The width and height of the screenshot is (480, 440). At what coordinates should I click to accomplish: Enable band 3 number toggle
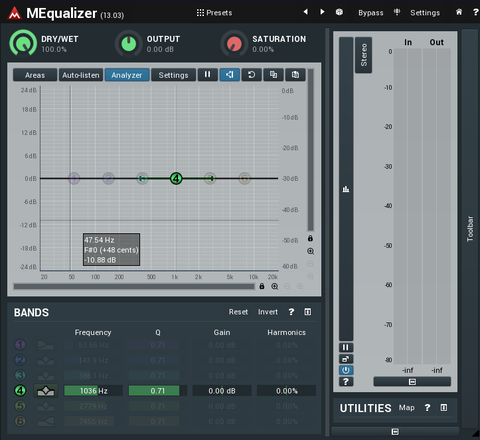coord(20,375)
